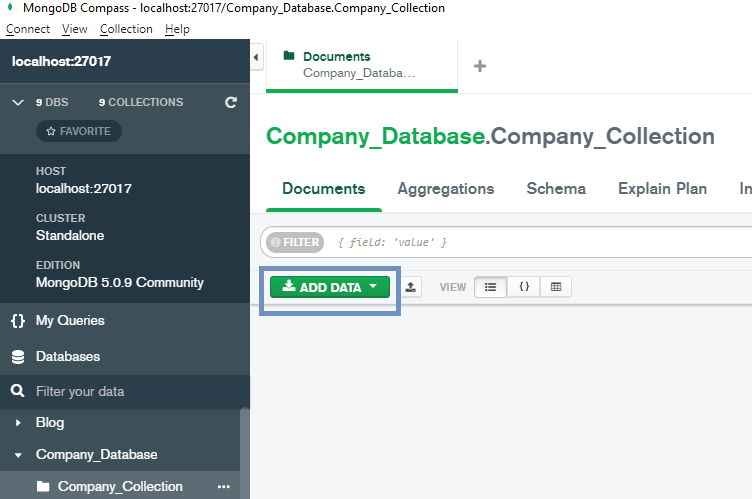Image resolution: width=752 pixels, height=499 pixels.
Task: Open options ellipsis for Company_Collection
Action: (224, 487)
